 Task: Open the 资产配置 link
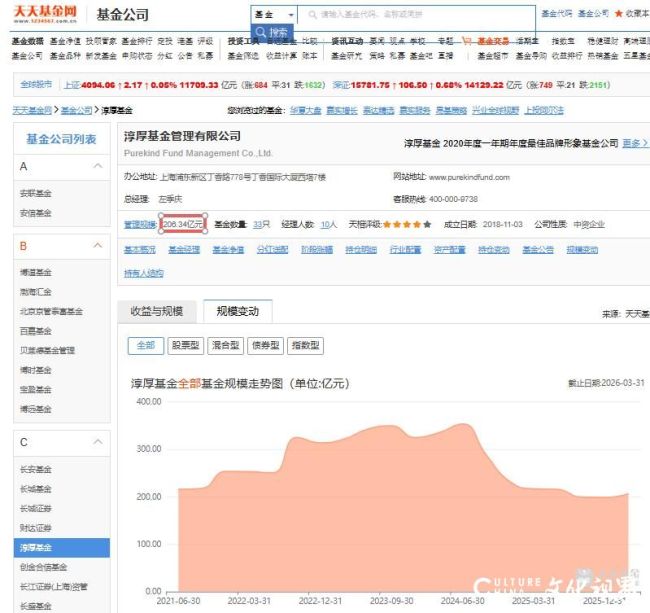tap(449, 250)
